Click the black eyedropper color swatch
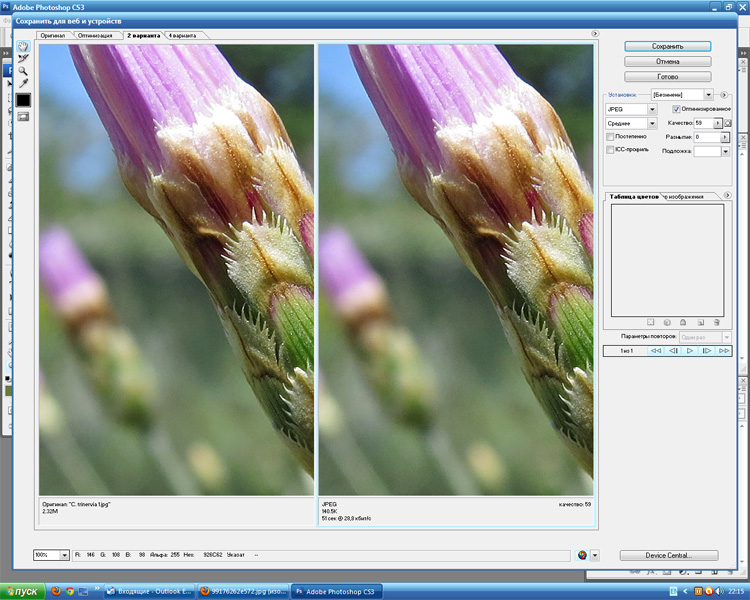The image size is (750, 600). point(23,100)
